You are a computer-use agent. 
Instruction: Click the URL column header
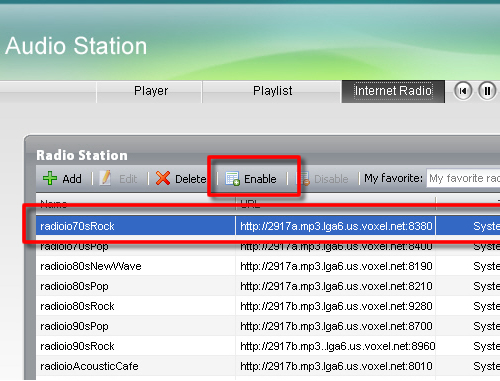[x=336, y=203]
